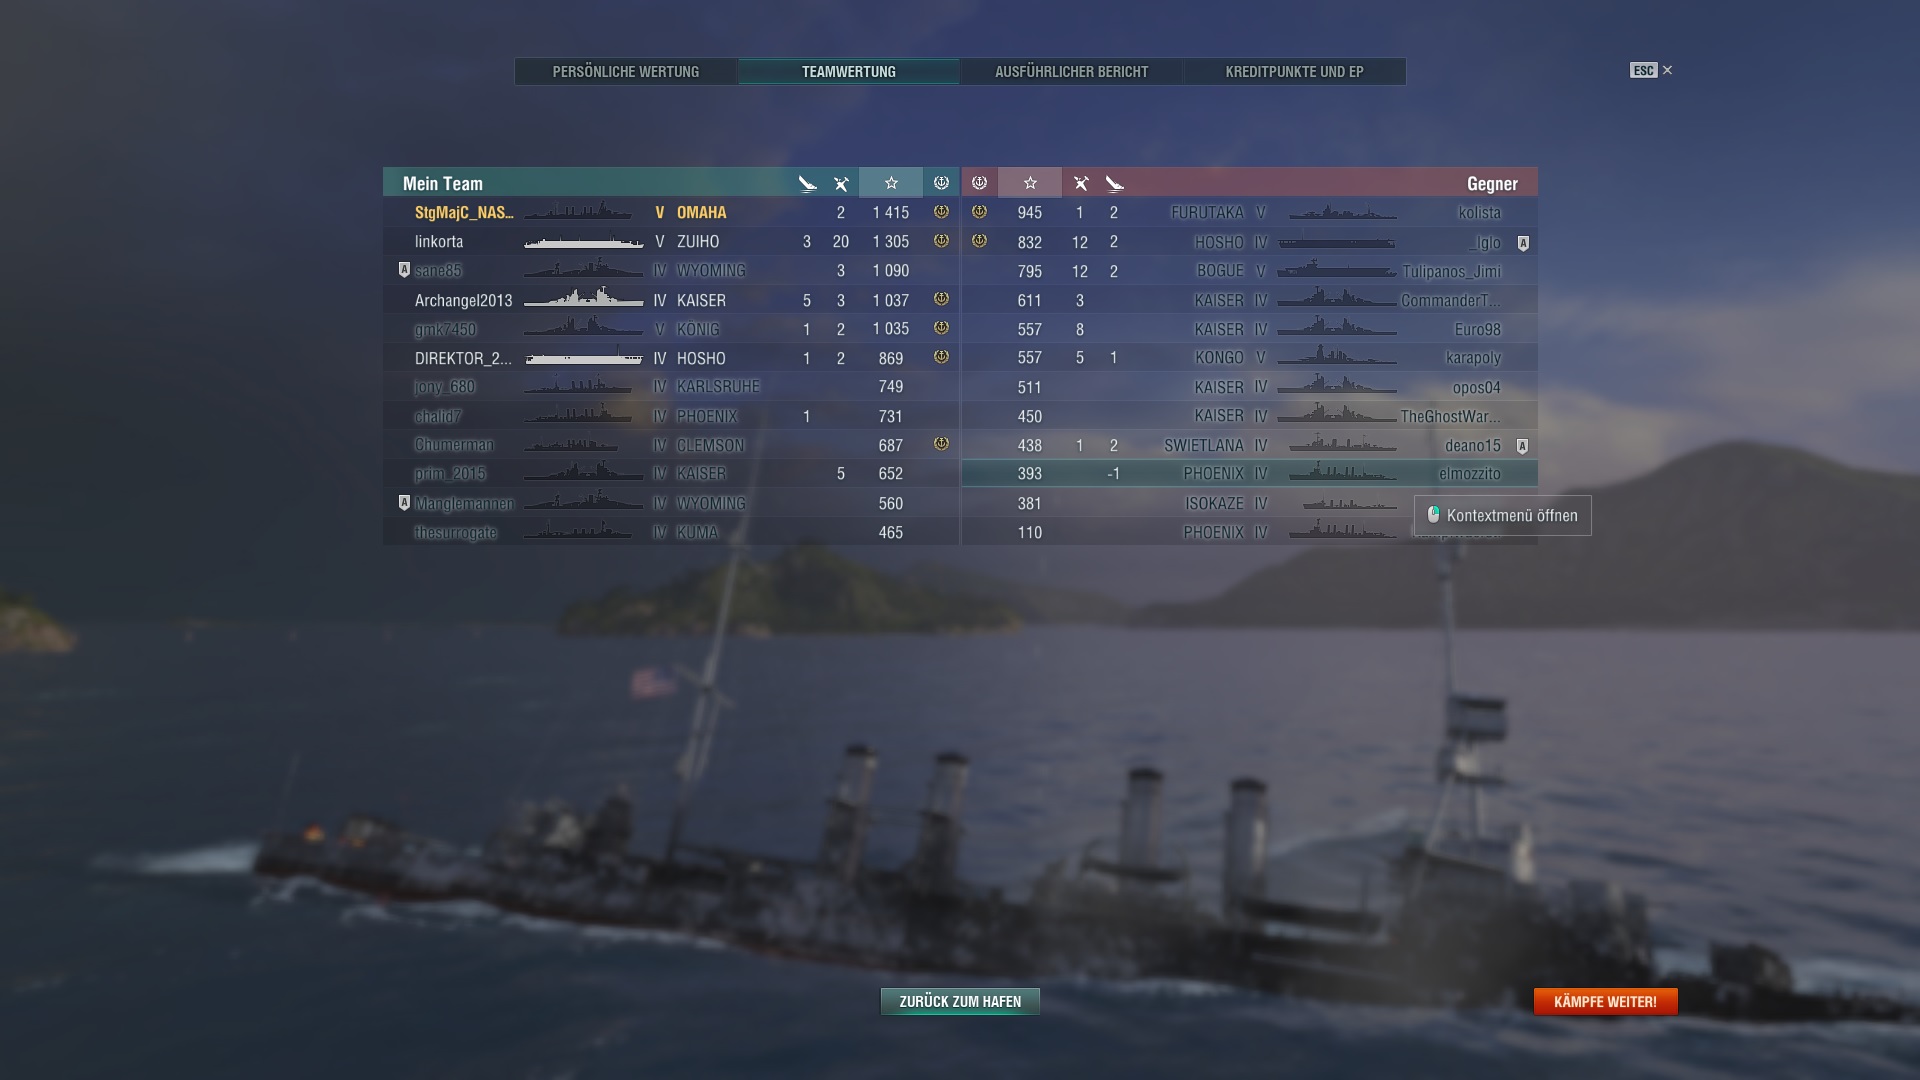
Task: Open Ausführlicher Bericht tab
Action: [1071, 72]
